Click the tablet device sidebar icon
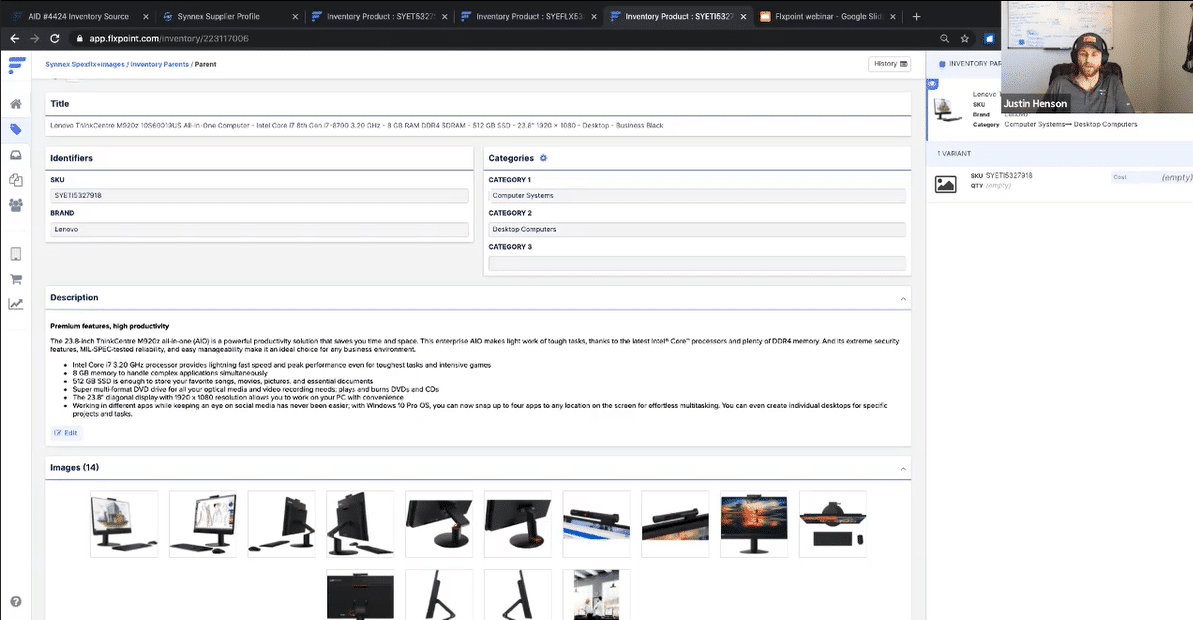The width and height of the screenshot is (1193, 620). pyautogui.click(x=15, y=254)
